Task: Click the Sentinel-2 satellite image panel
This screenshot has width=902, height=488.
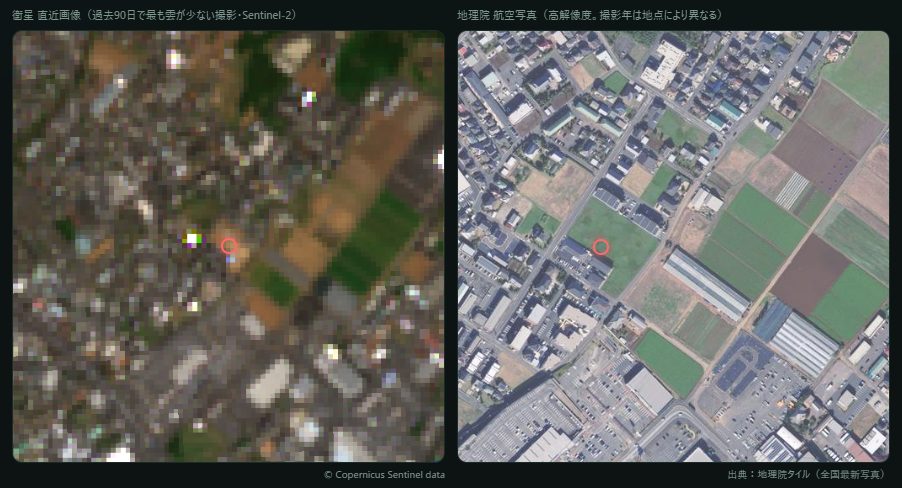Action: 228,246
